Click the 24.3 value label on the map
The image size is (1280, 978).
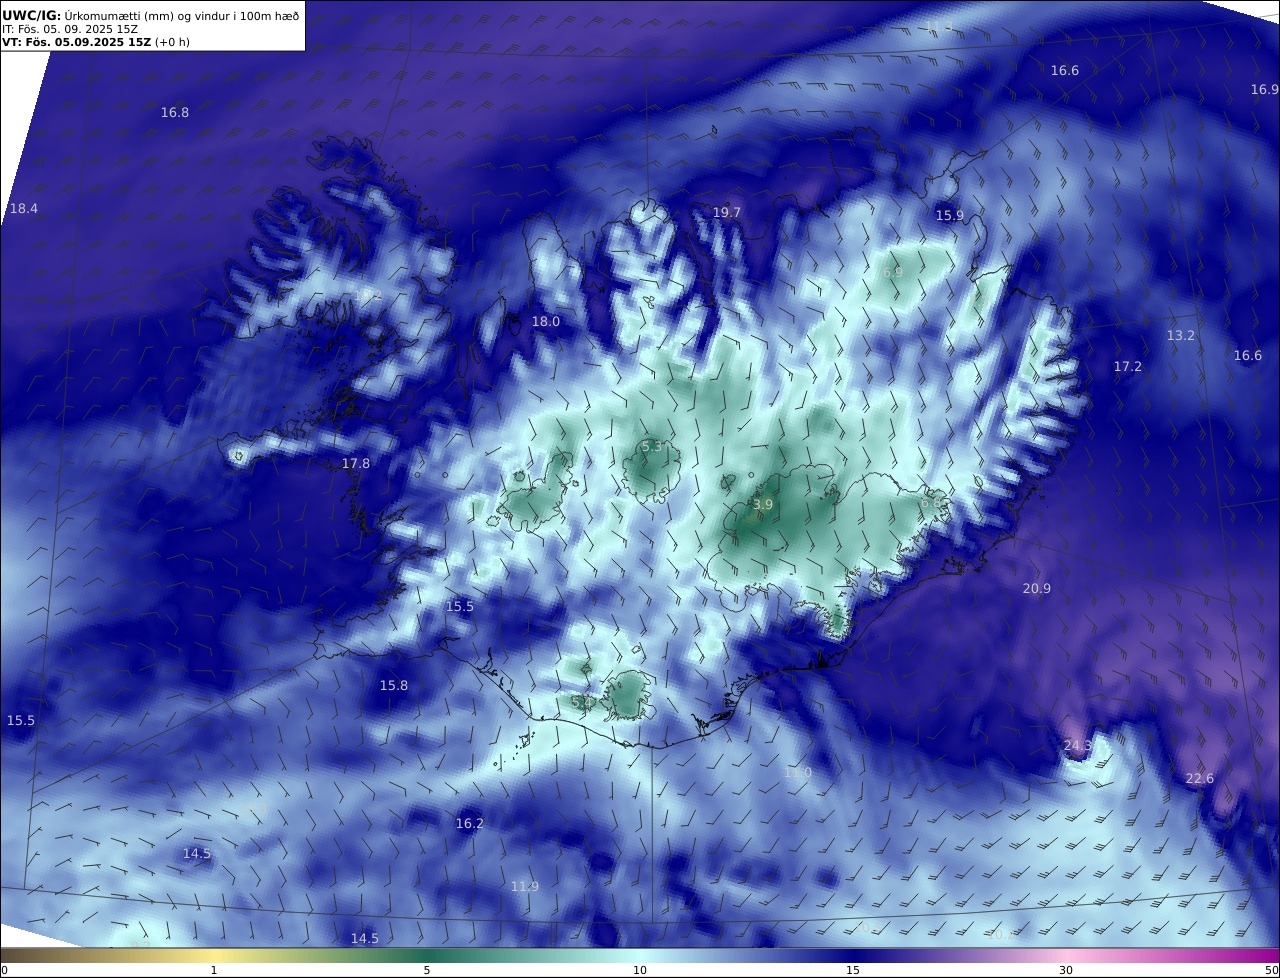[x=1078, y=746]
